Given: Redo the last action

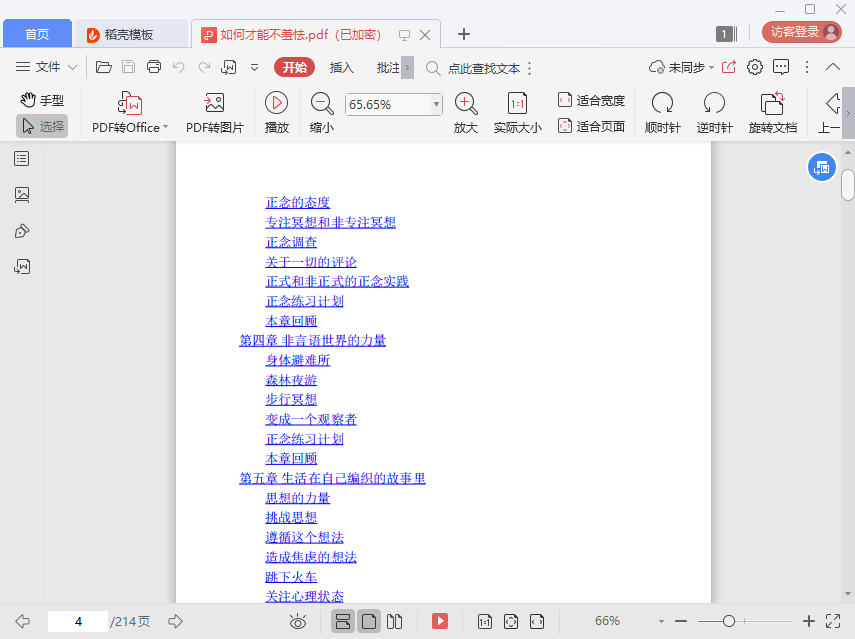Looking at the screenshot, I should click(204, 67).
